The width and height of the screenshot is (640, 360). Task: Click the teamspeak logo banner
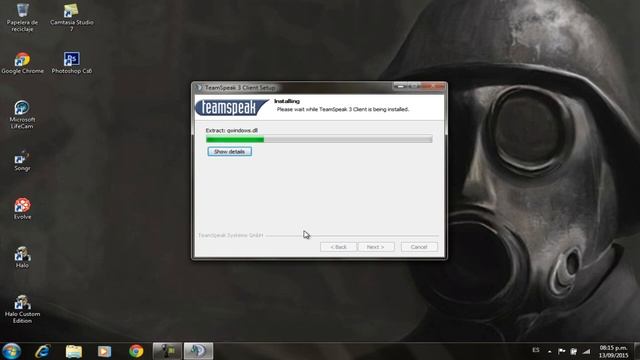tap(231, 107)
